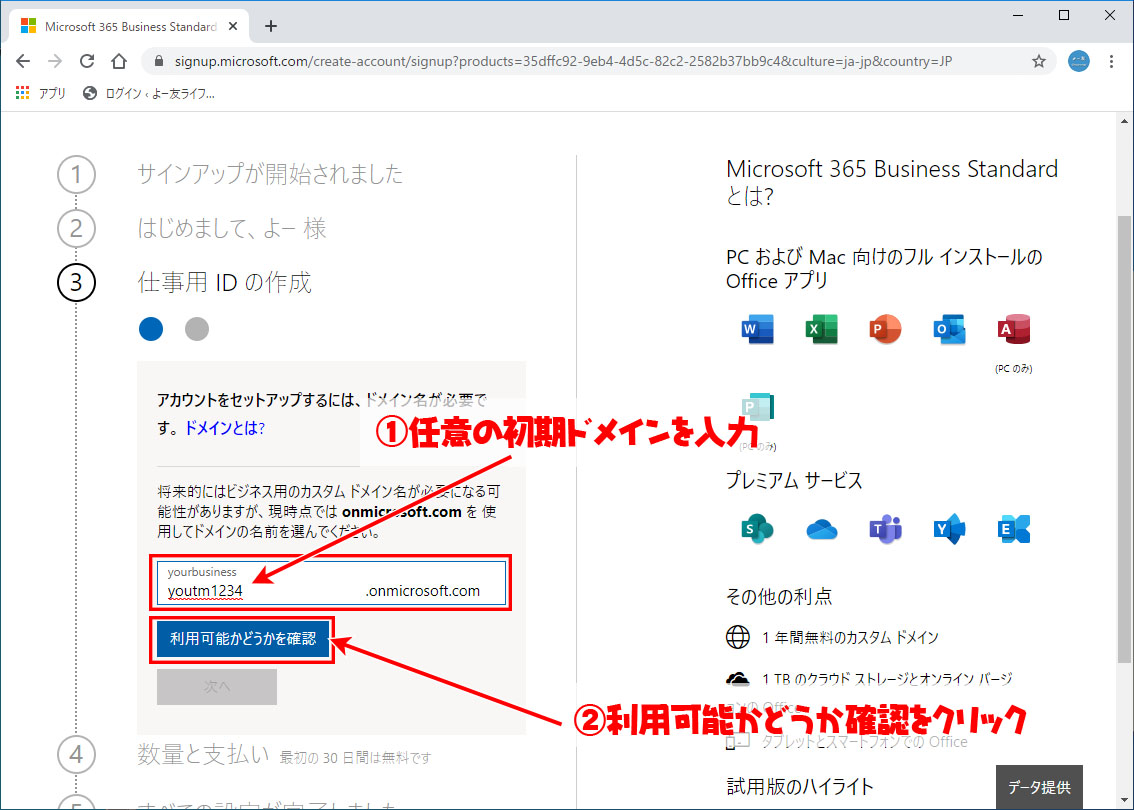Click the OneDrive cloud icon
This screenshot has width=1134, height=810.
821,530
